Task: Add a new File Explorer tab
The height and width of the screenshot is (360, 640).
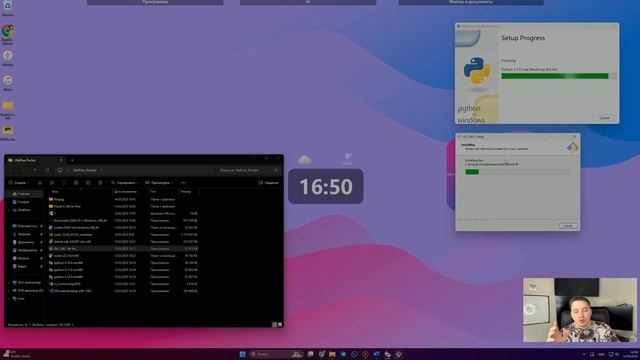Action: click(x=72, y=160)
